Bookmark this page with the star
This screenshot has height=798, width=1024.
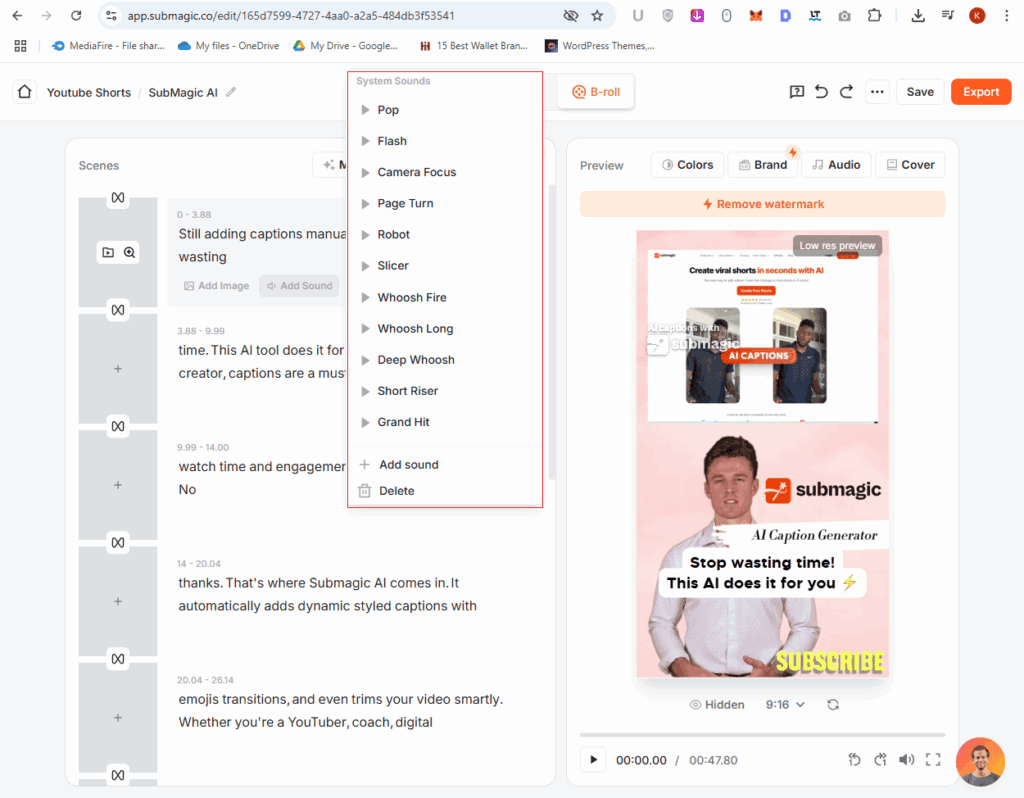pyautogui.click(x=597, y=16)
